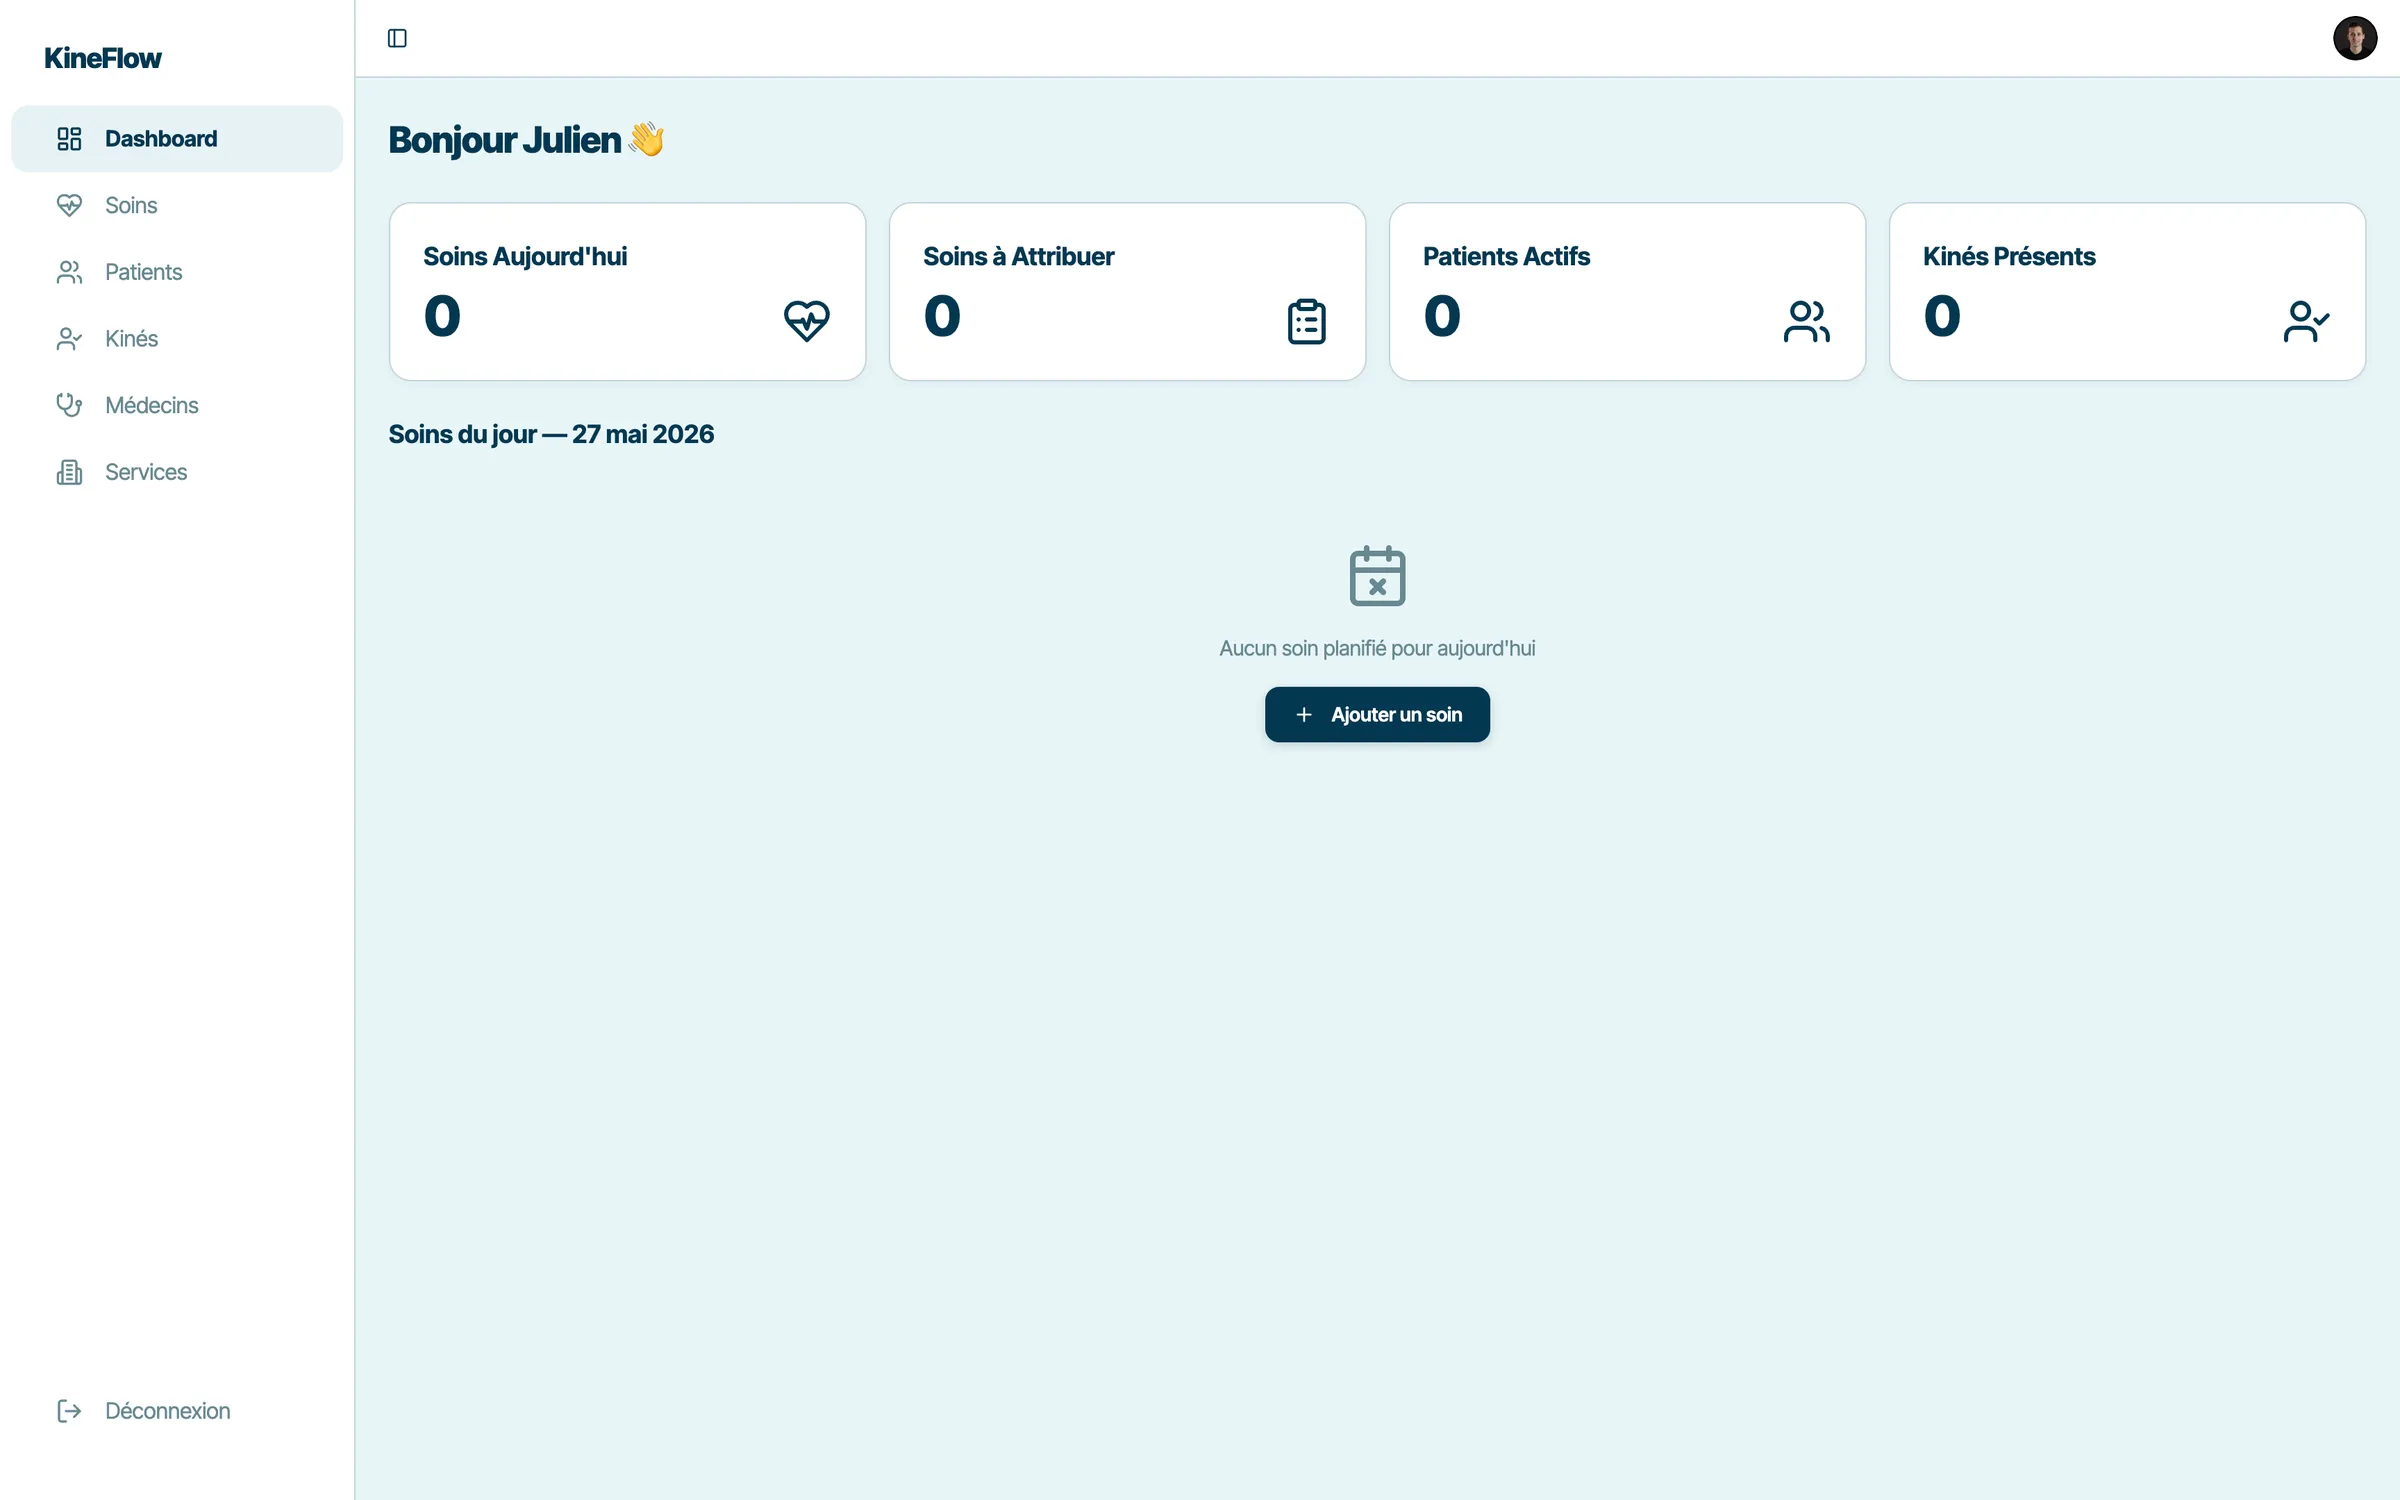Screen dimensions: 2400x1500
Task: Click the 0 count in Soins Aujourd'hui
Action: pyautogui.click(x=442, y=316)
